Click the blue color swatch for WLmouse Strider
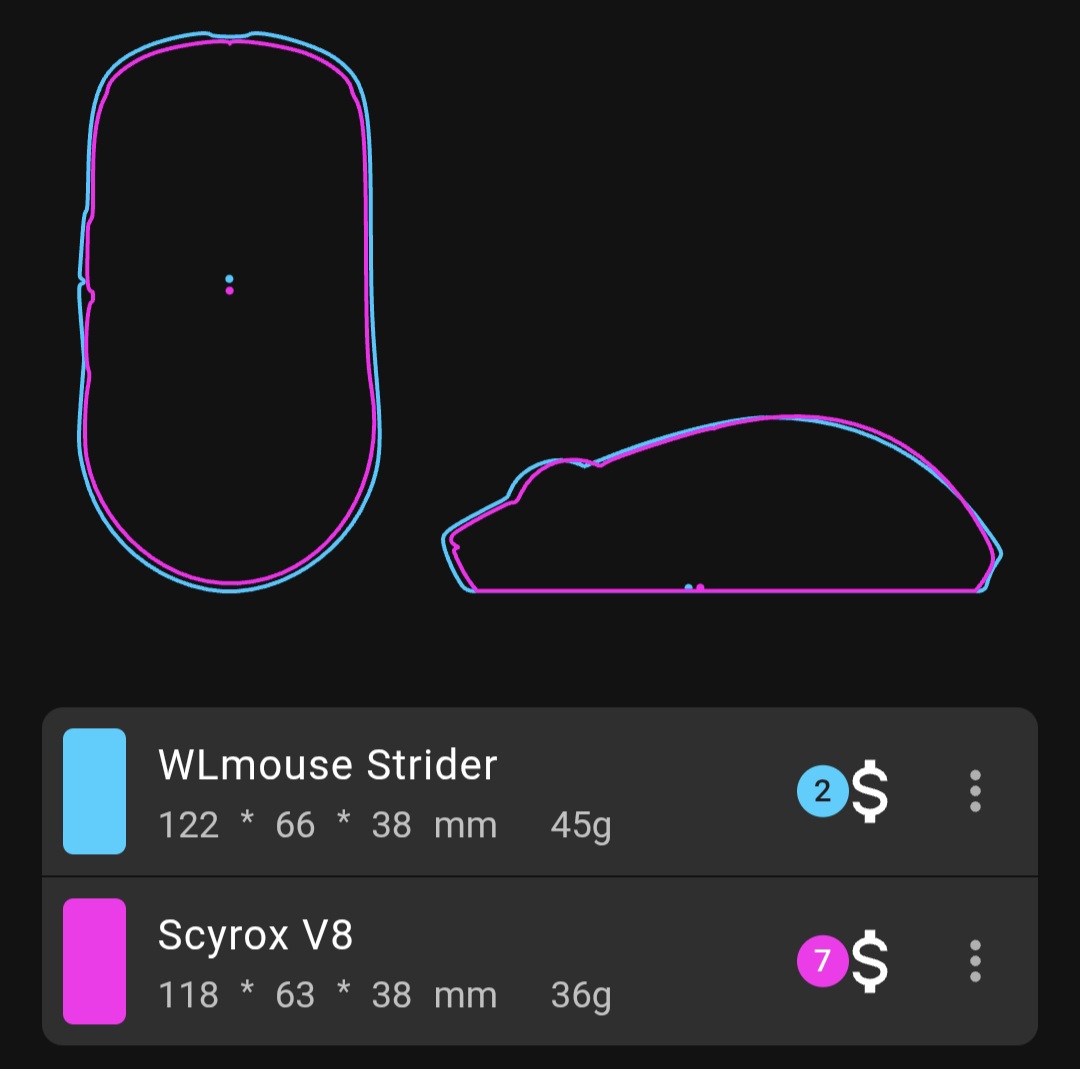 click(x=95, y=791)
